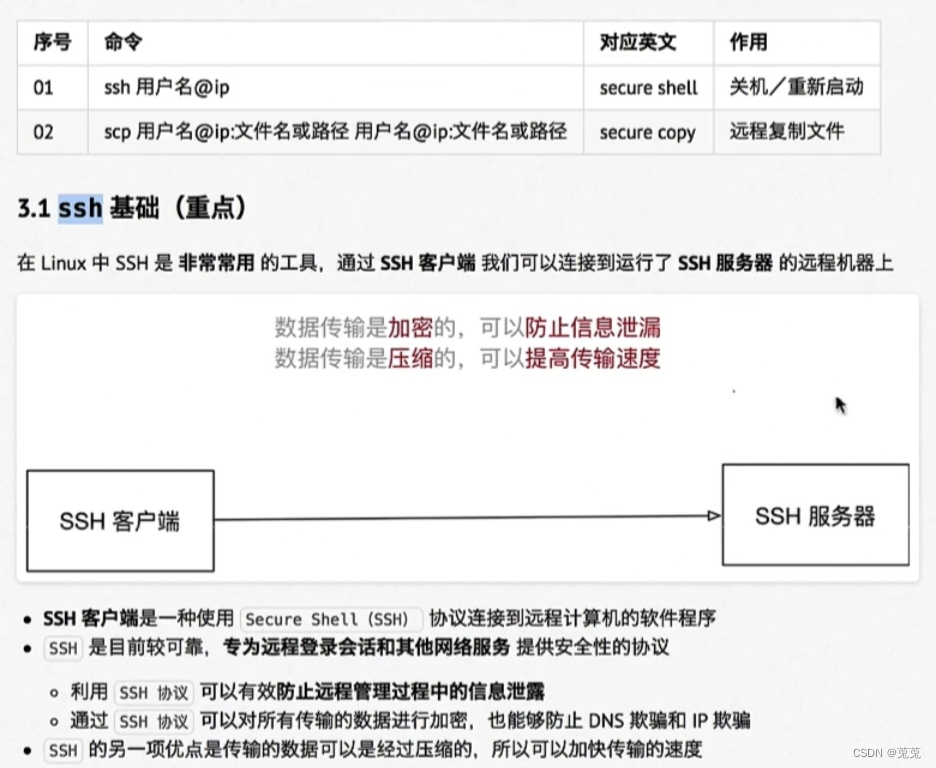This screenshot has width=936, height=768.
Task: Click the red '防止信息泄漏' text
Action: click(593, 327)
